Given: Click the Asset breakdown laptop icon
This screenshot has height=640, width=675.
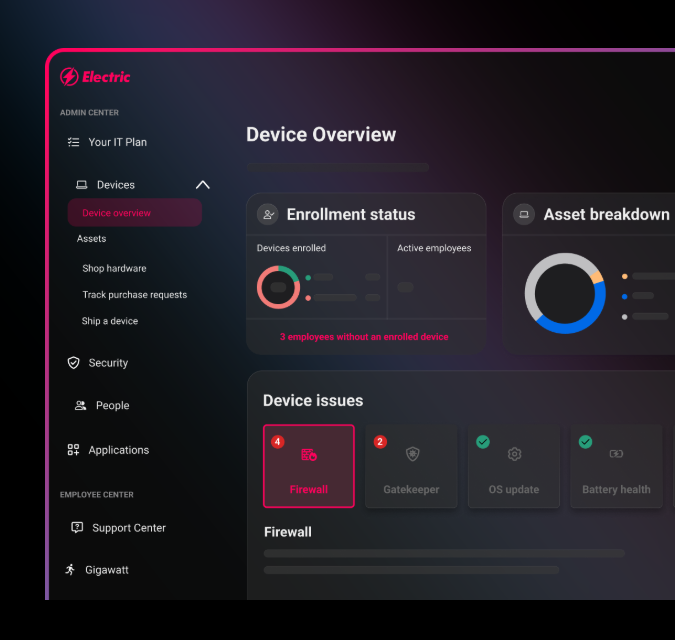Looking at the screenshot, I should (523, 214).
